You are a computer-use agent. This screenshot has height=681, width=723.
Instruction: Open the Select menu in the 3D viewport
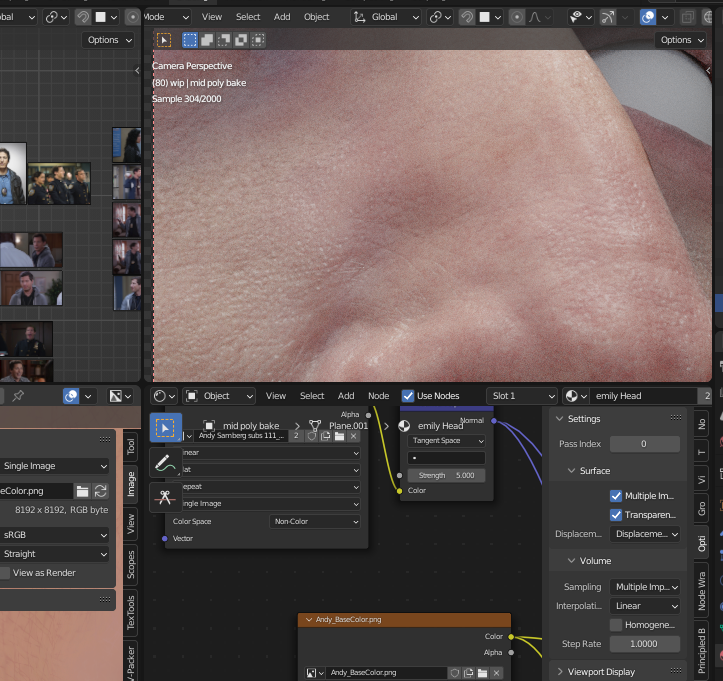coord(248,17)
